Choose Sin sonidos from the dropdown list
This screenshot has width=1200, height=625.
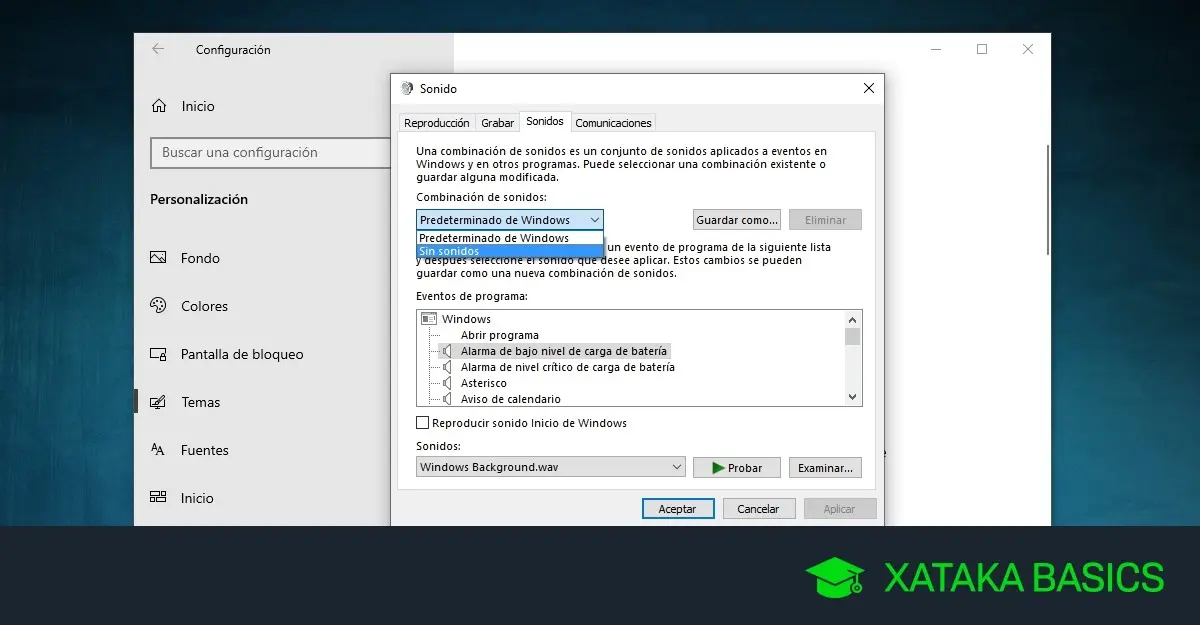[x=510, y=251]
